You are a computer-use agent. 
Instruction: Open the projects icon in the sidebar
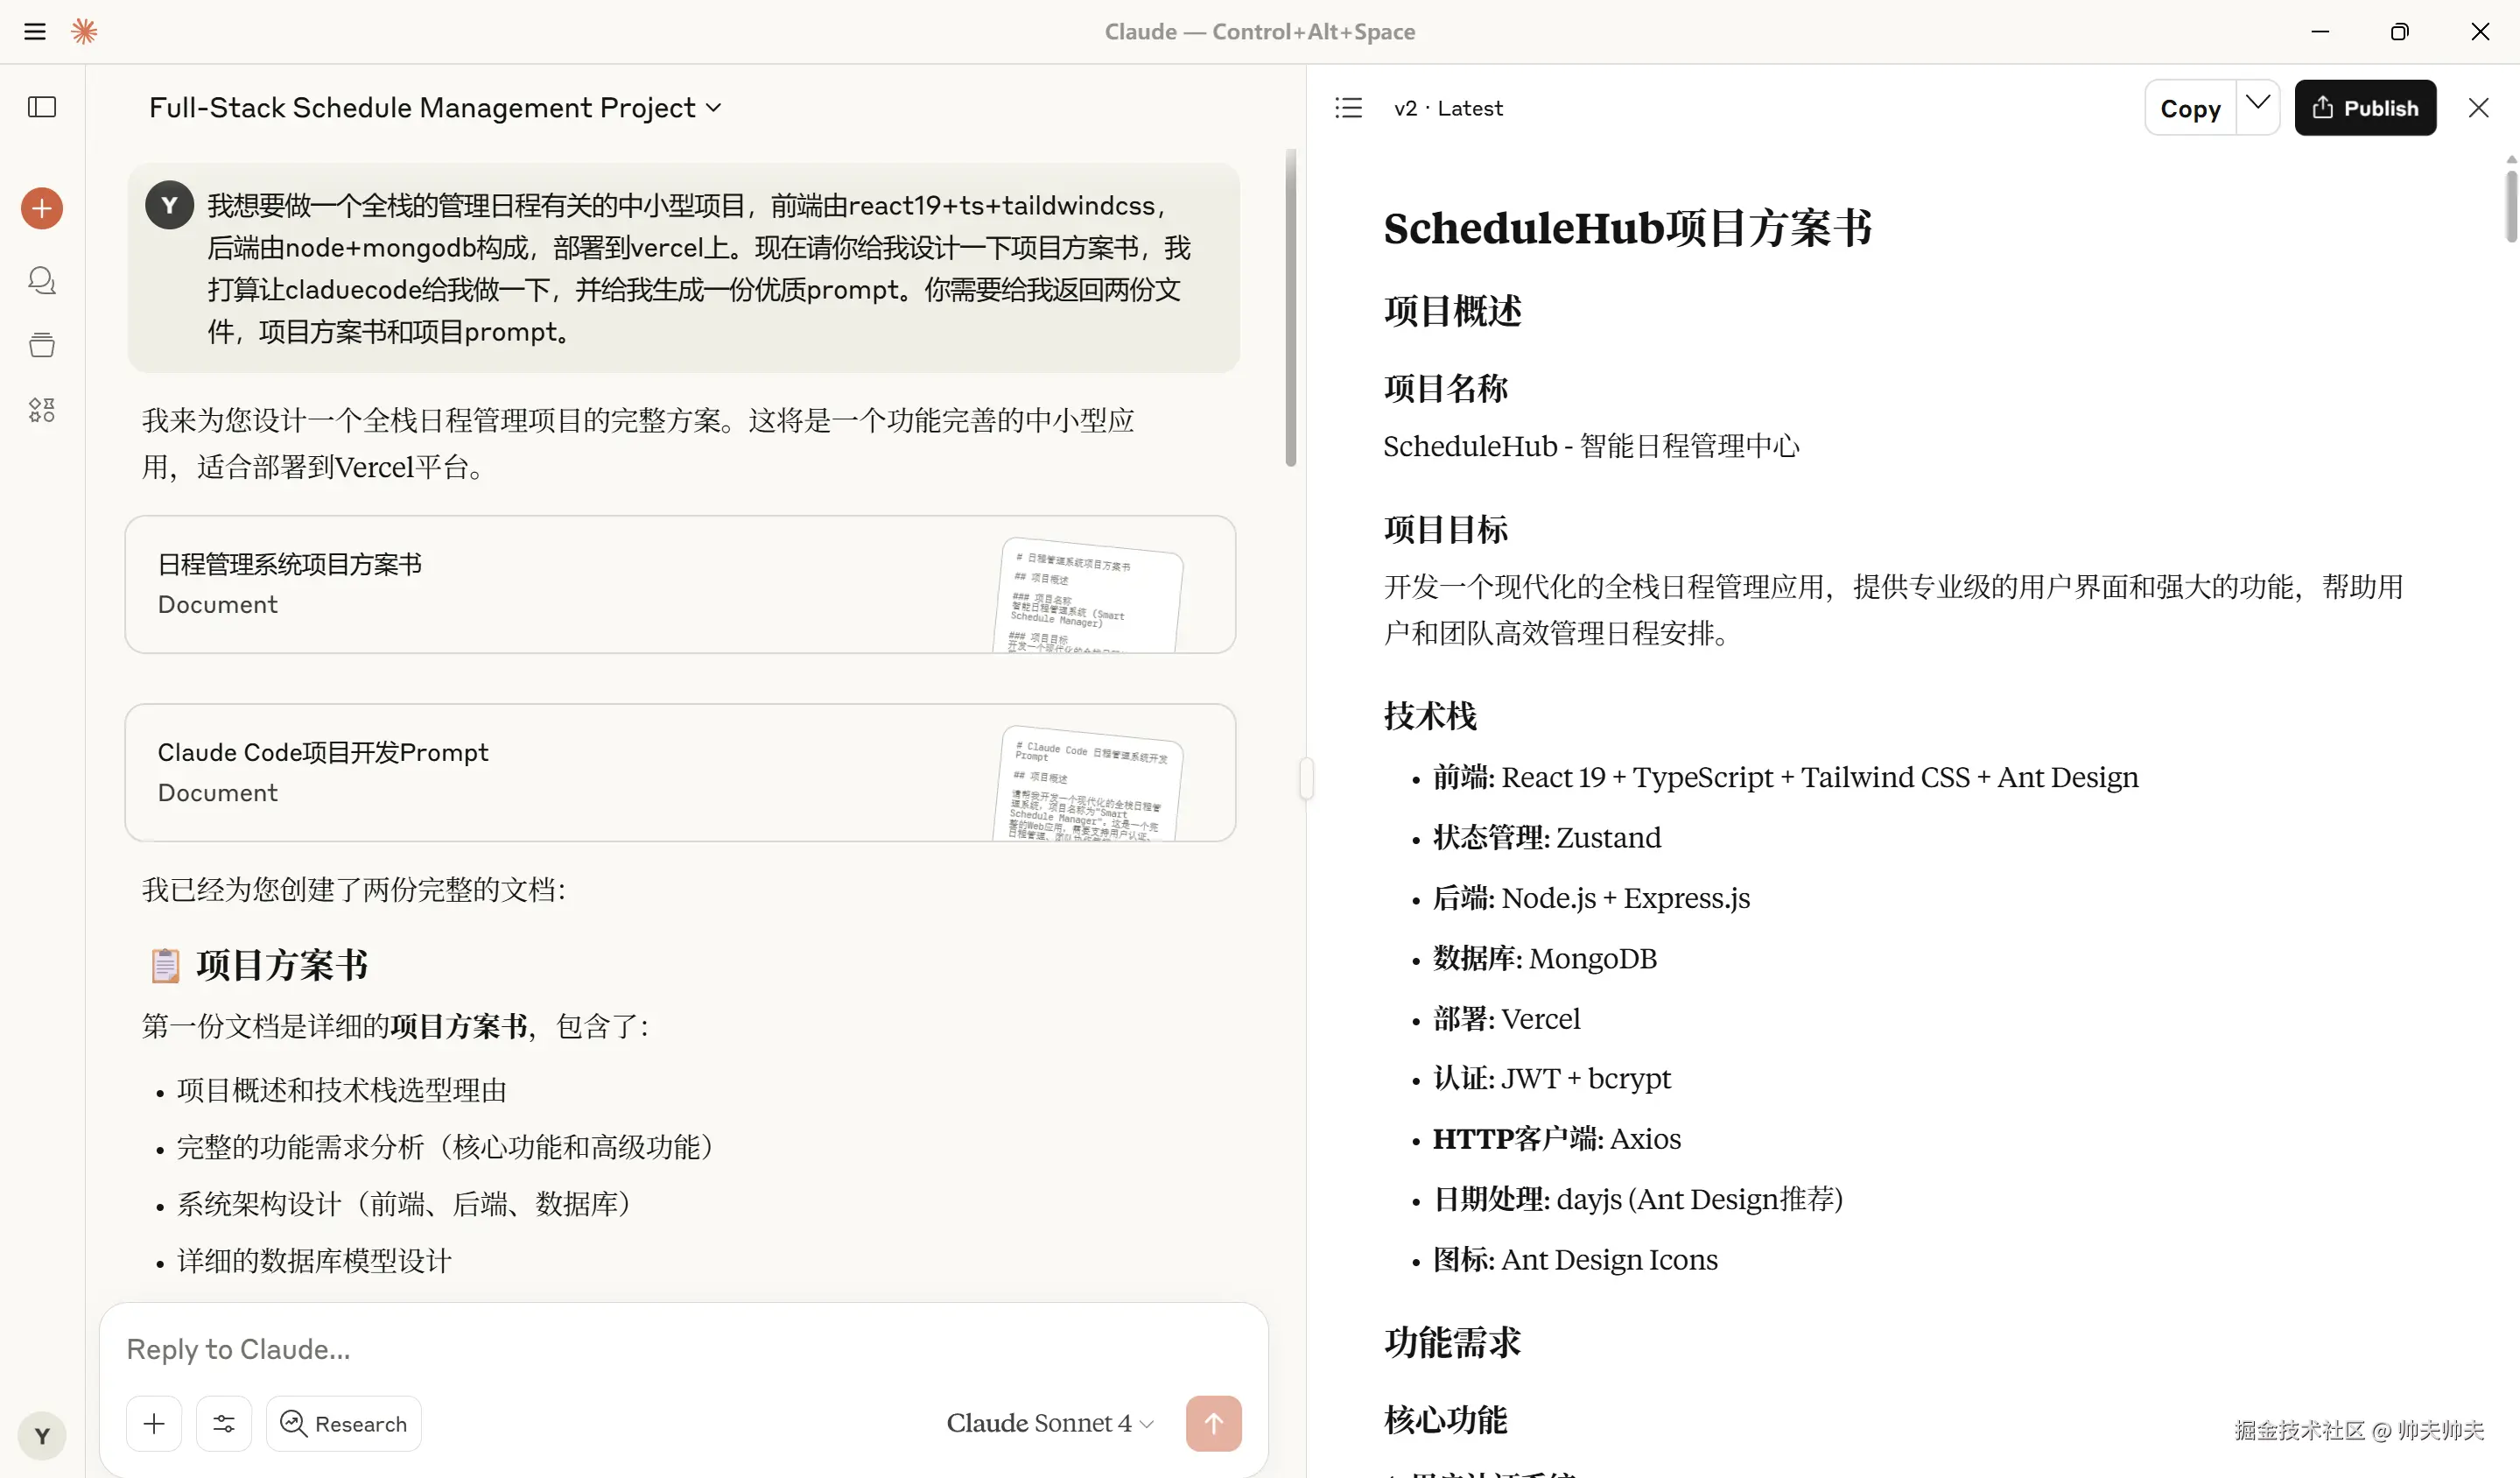[x=42, y=345]
